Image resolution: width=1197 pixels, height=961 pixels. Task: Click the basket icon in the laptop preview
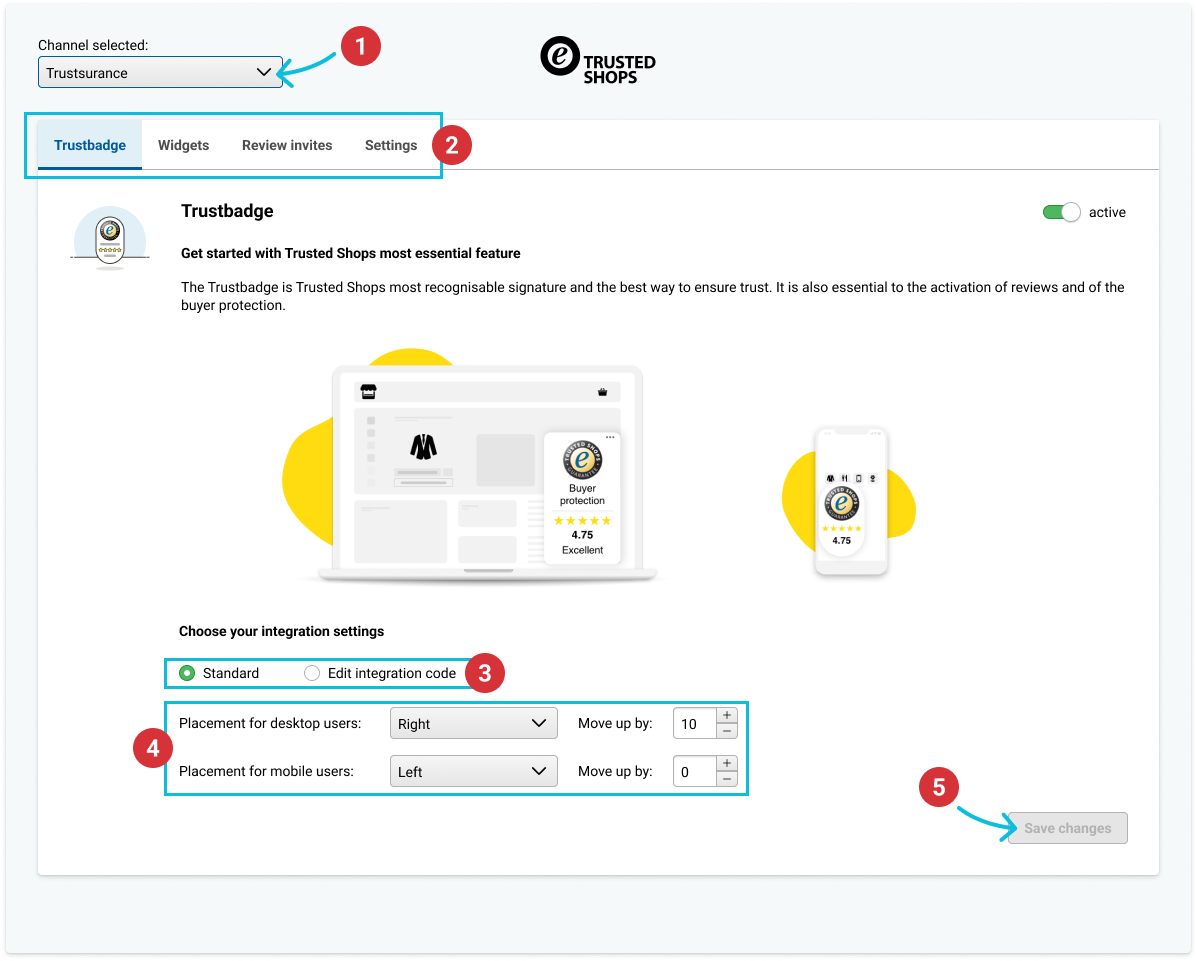tap(602, 392)
